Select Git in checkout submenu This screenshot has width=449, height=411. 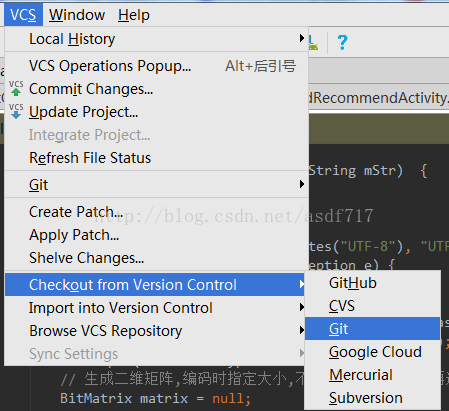(373, 329)
